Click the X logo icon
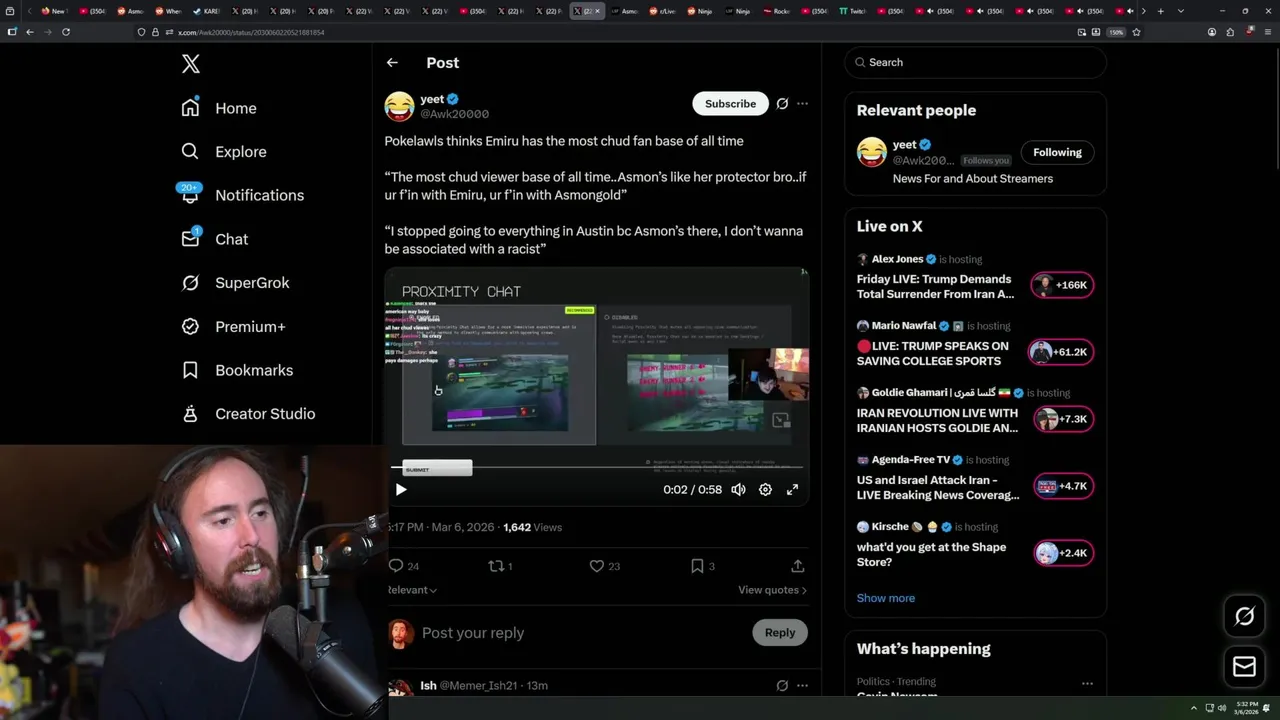 pos(191,64)
